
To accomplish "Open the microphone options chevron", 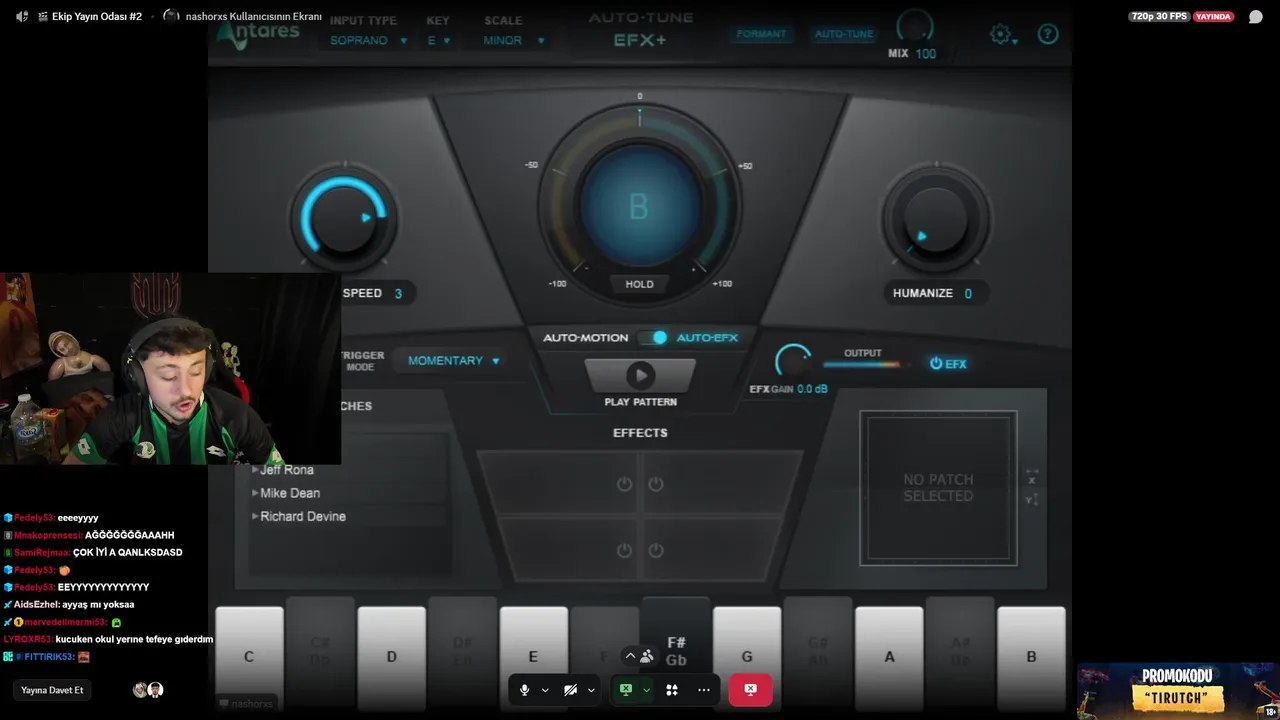I will [x=545, y=690].
